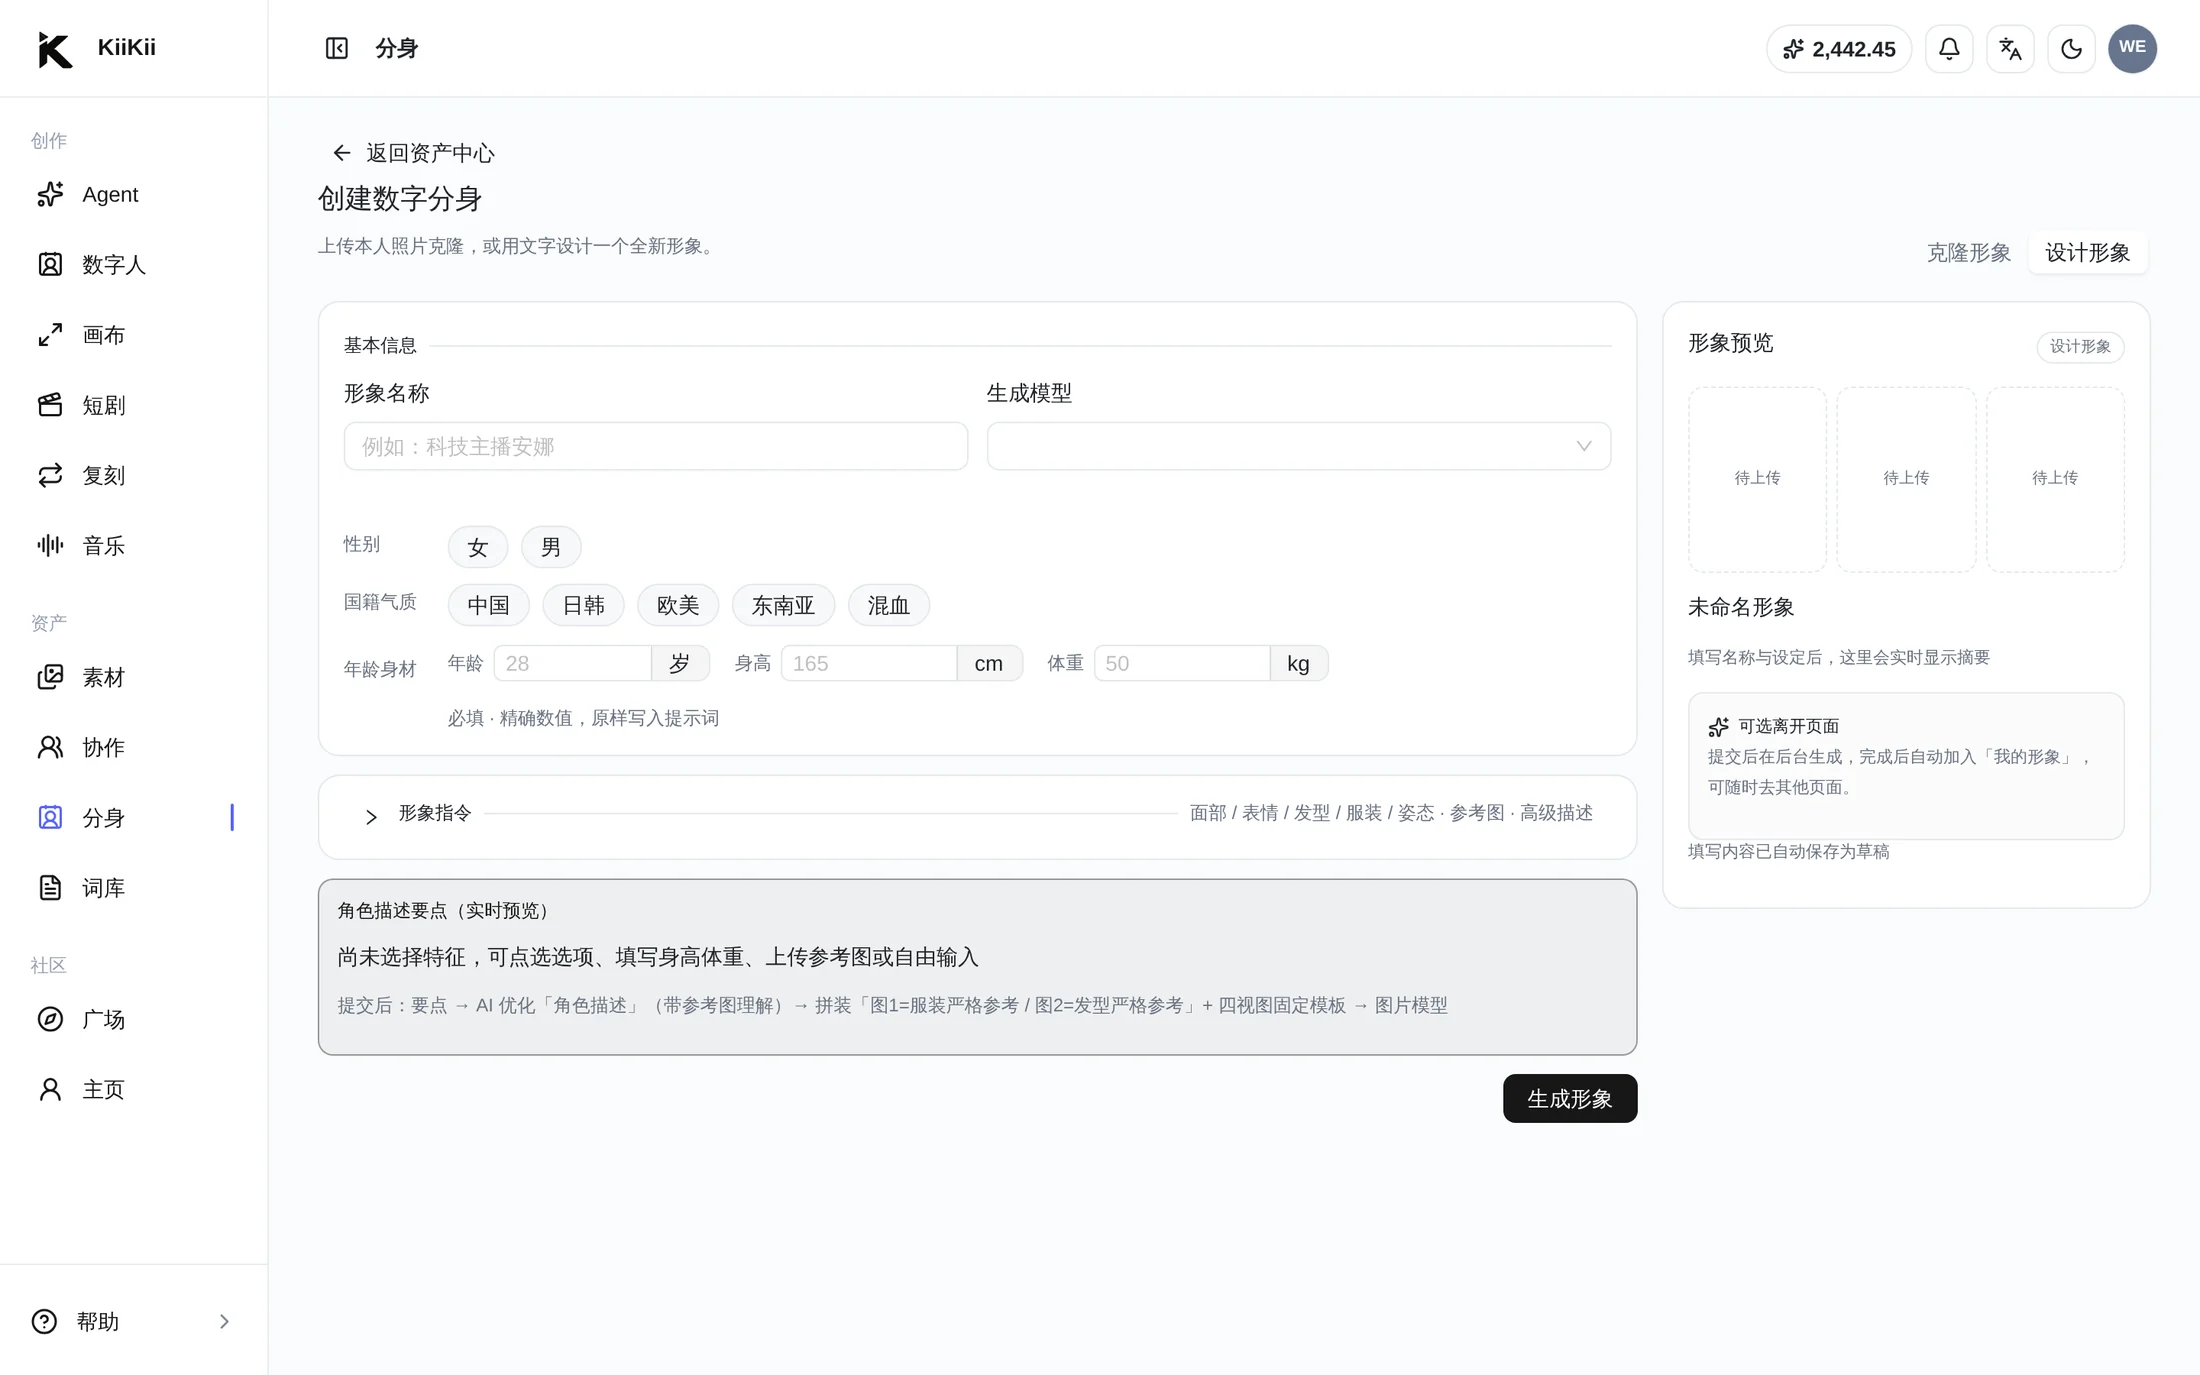Click the third 待上传 preview slot

(2055, 479)
